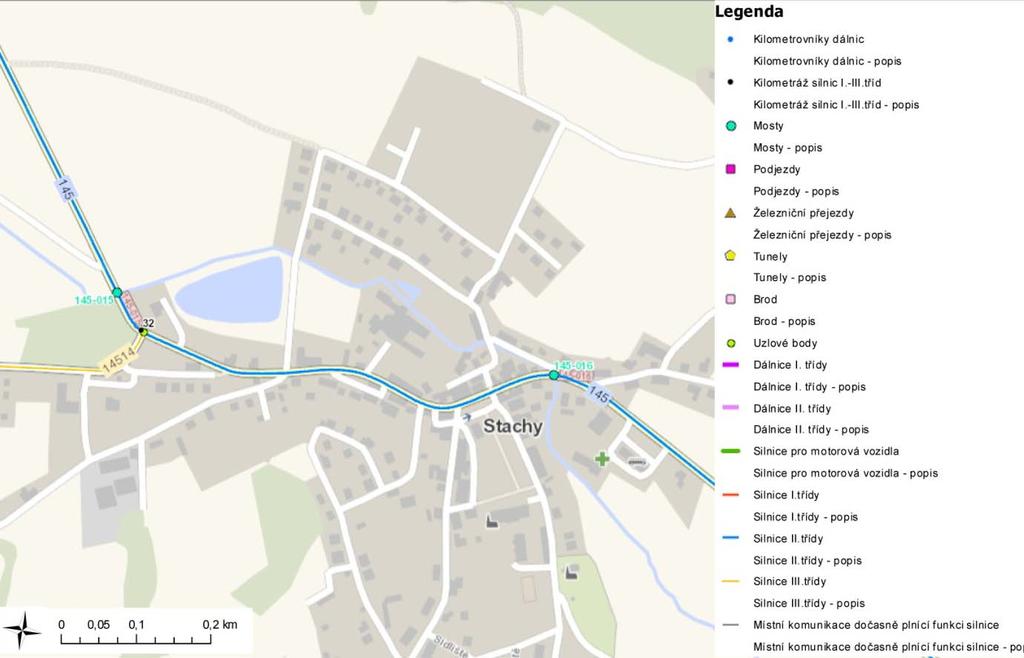Click the kilometre marker labeled 32
1024x658 pixels.
click(x=143, y=331)
